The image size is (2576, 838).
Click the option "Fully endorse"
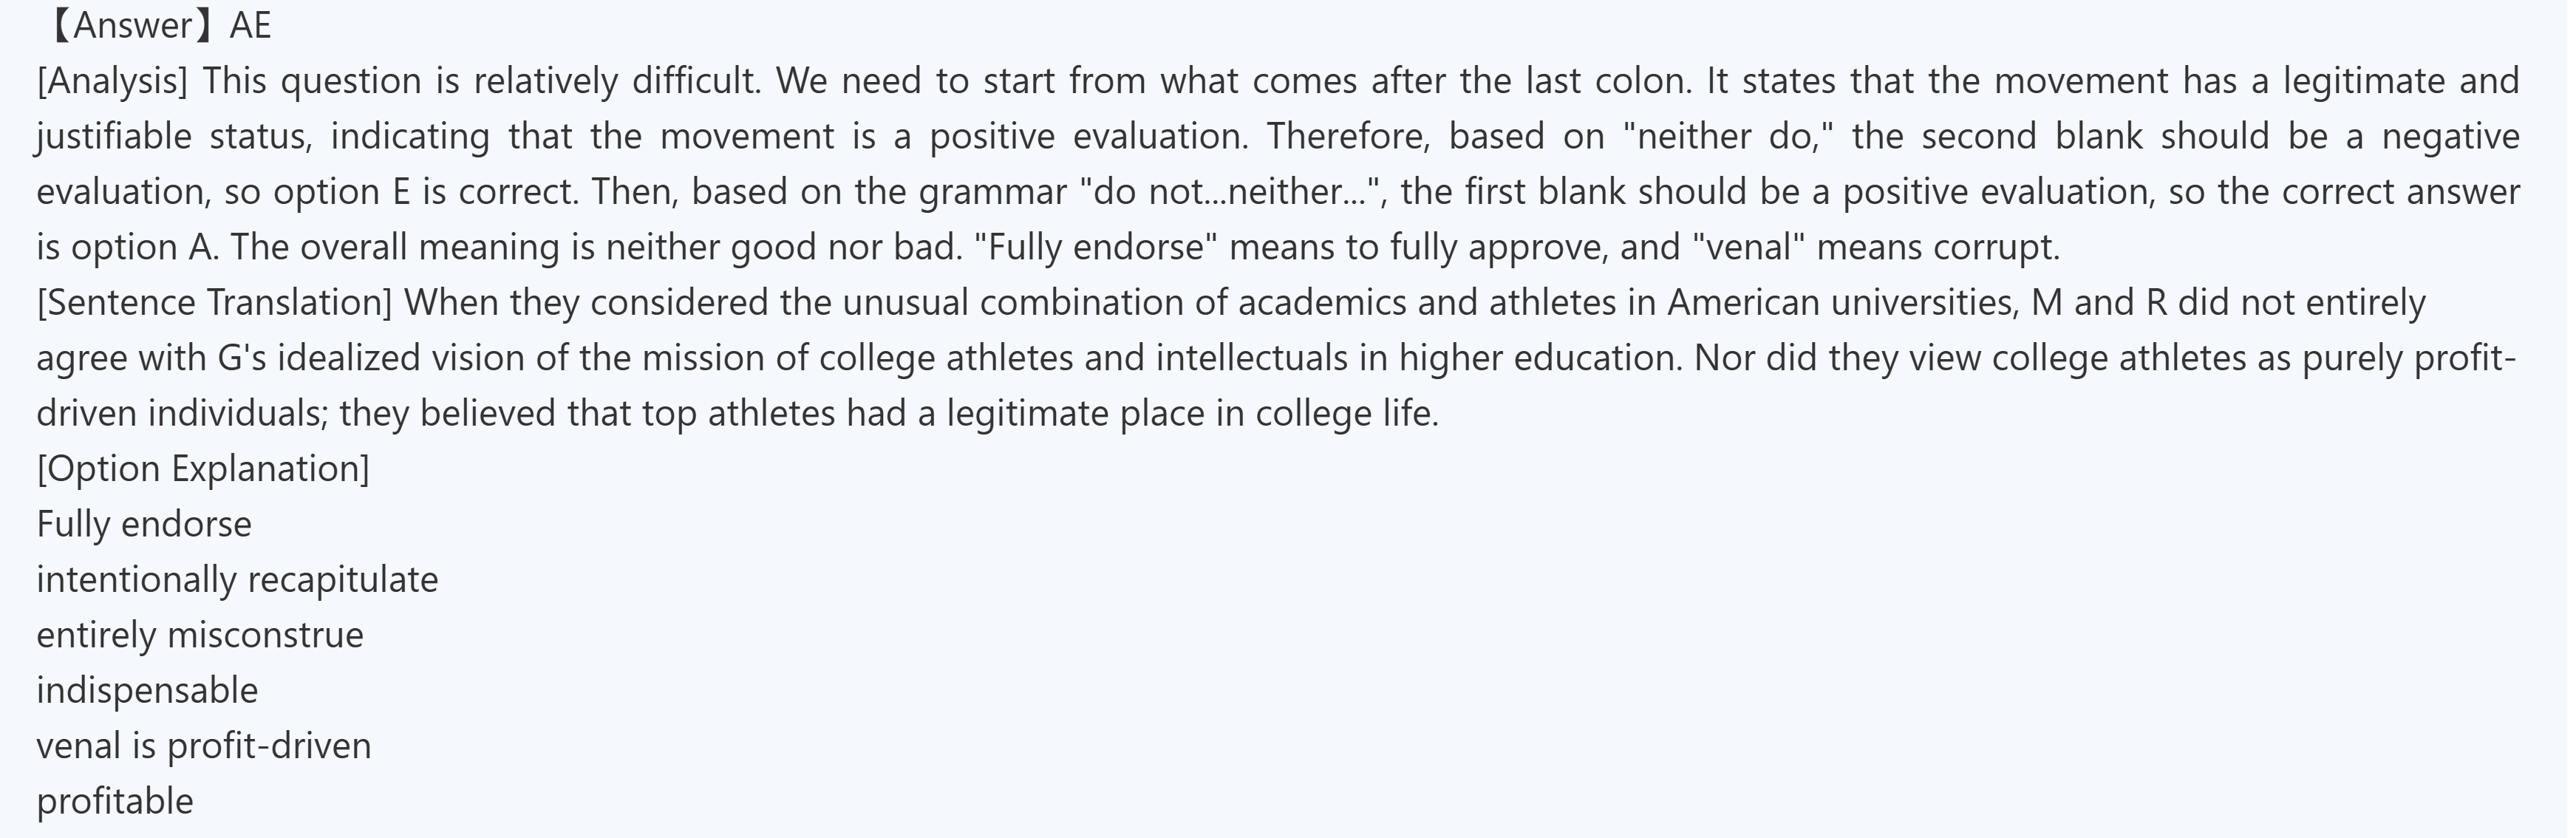tap(144, 524)
